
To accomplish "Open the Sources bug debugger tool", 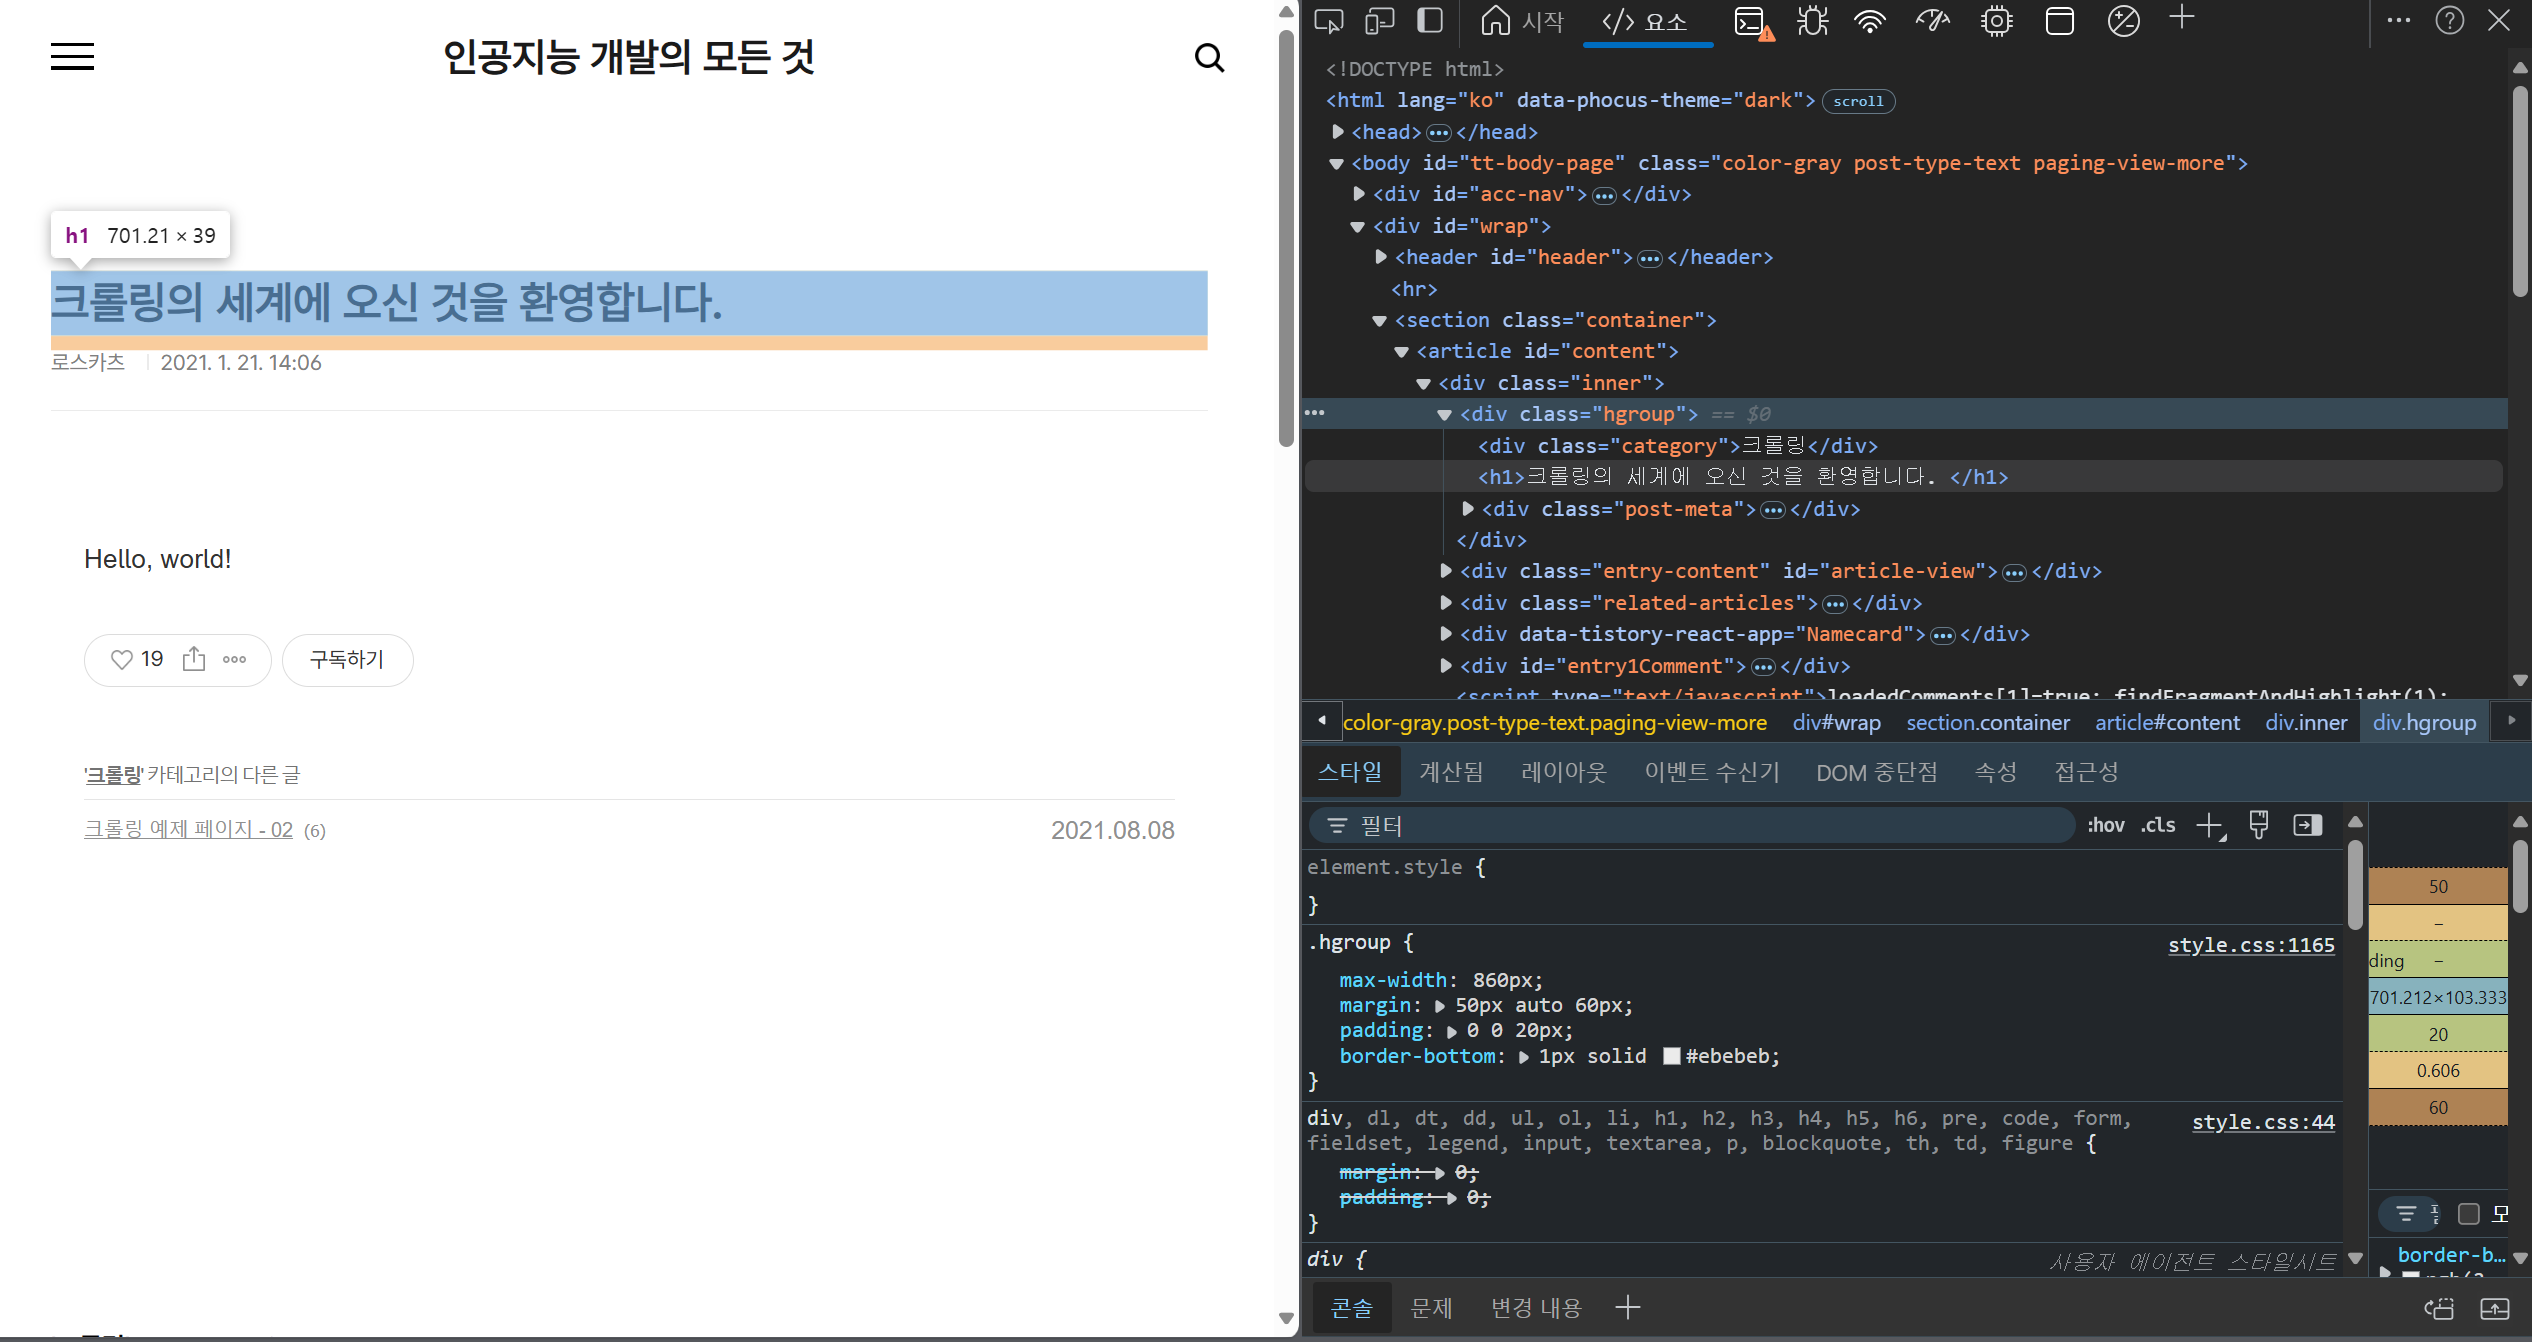I will tap(1812, 21).
